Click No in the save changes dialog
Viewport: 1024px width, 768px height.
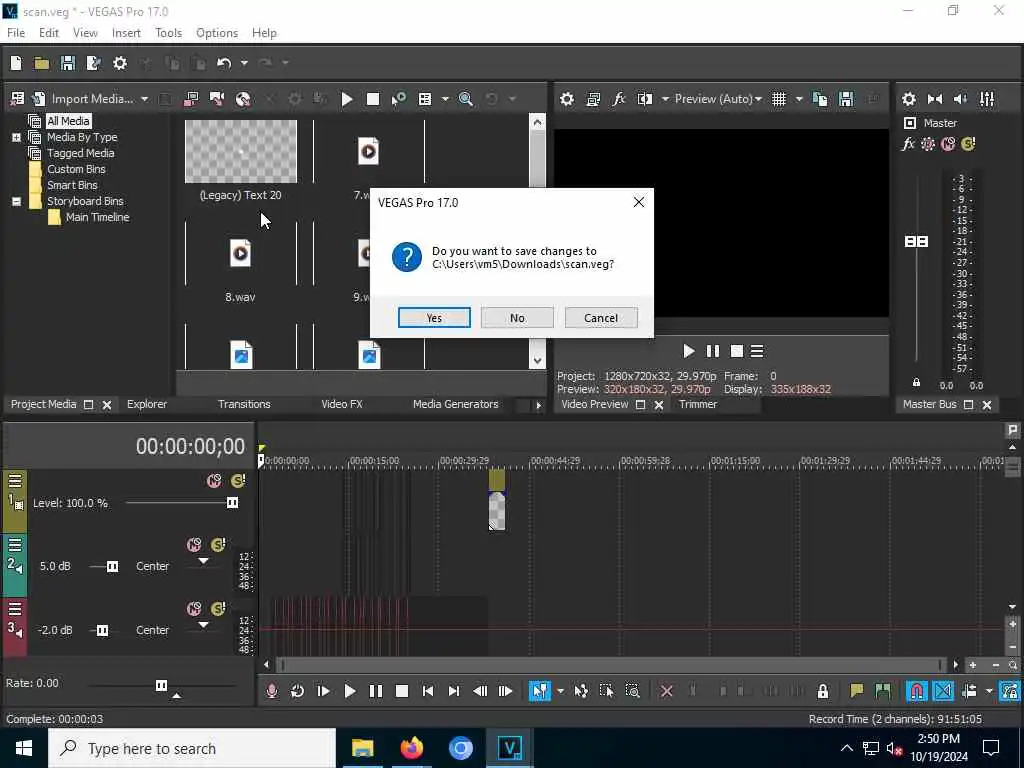(x=517, y=317)
